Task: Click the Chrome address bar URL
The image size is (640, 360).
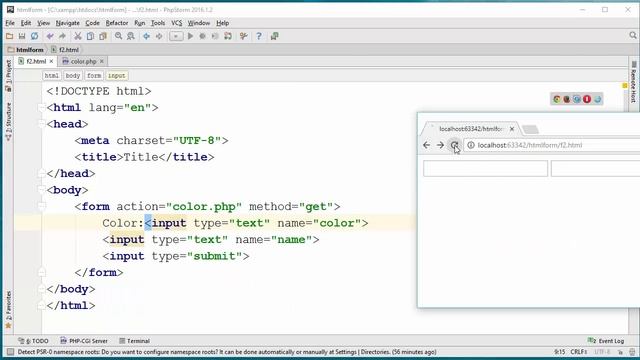Action: click(x=530, y=145)
